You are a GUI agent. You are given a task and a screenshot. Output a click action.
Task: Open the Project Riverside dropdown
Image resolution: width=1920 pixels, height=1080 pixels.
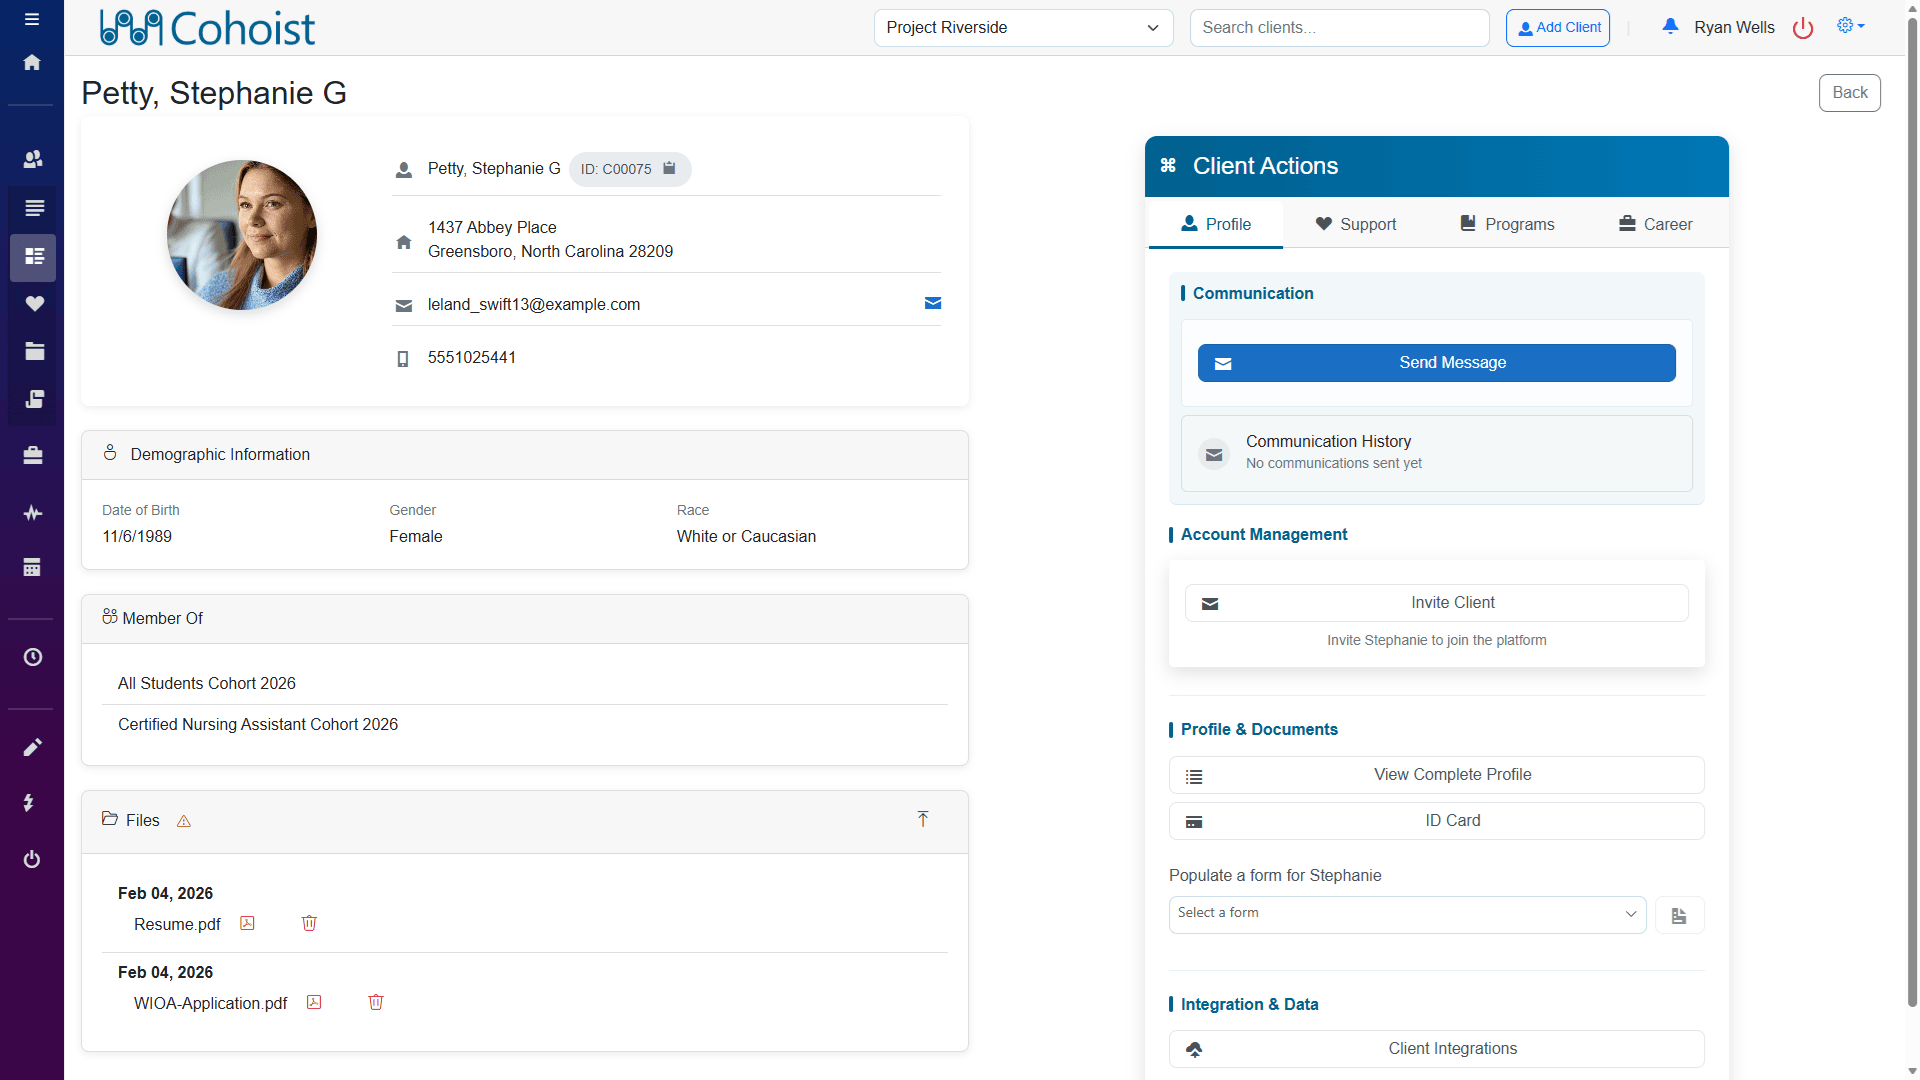tap(1022, 28)
